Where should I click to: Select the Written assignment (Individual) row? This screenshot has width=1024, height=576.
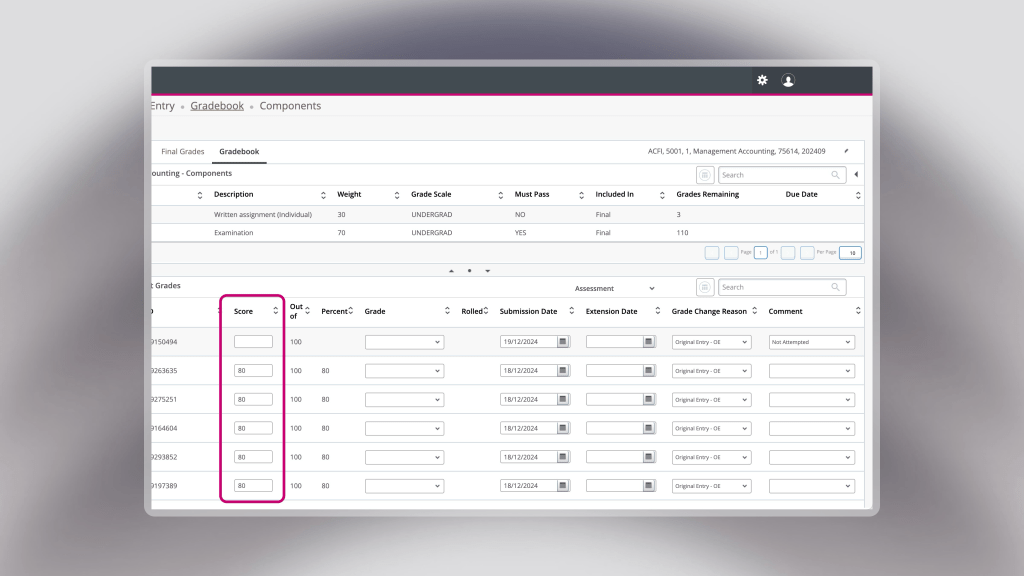coord(507,214)
